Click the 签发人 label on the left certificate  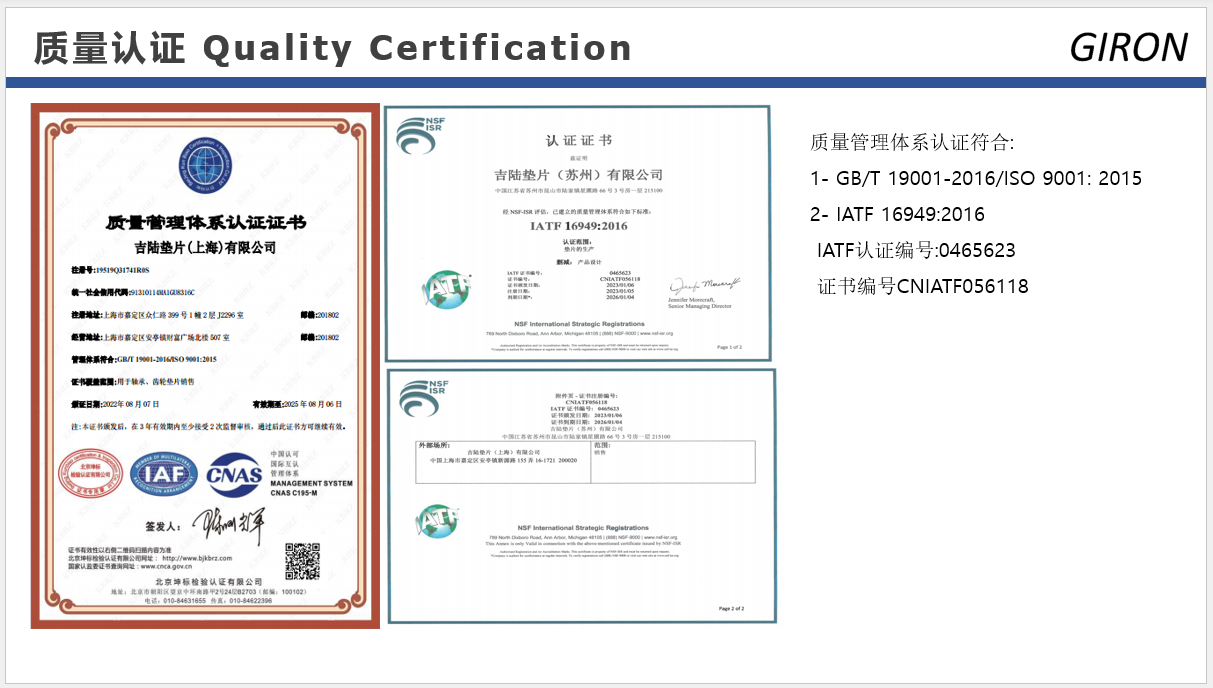tap(165, 527)
